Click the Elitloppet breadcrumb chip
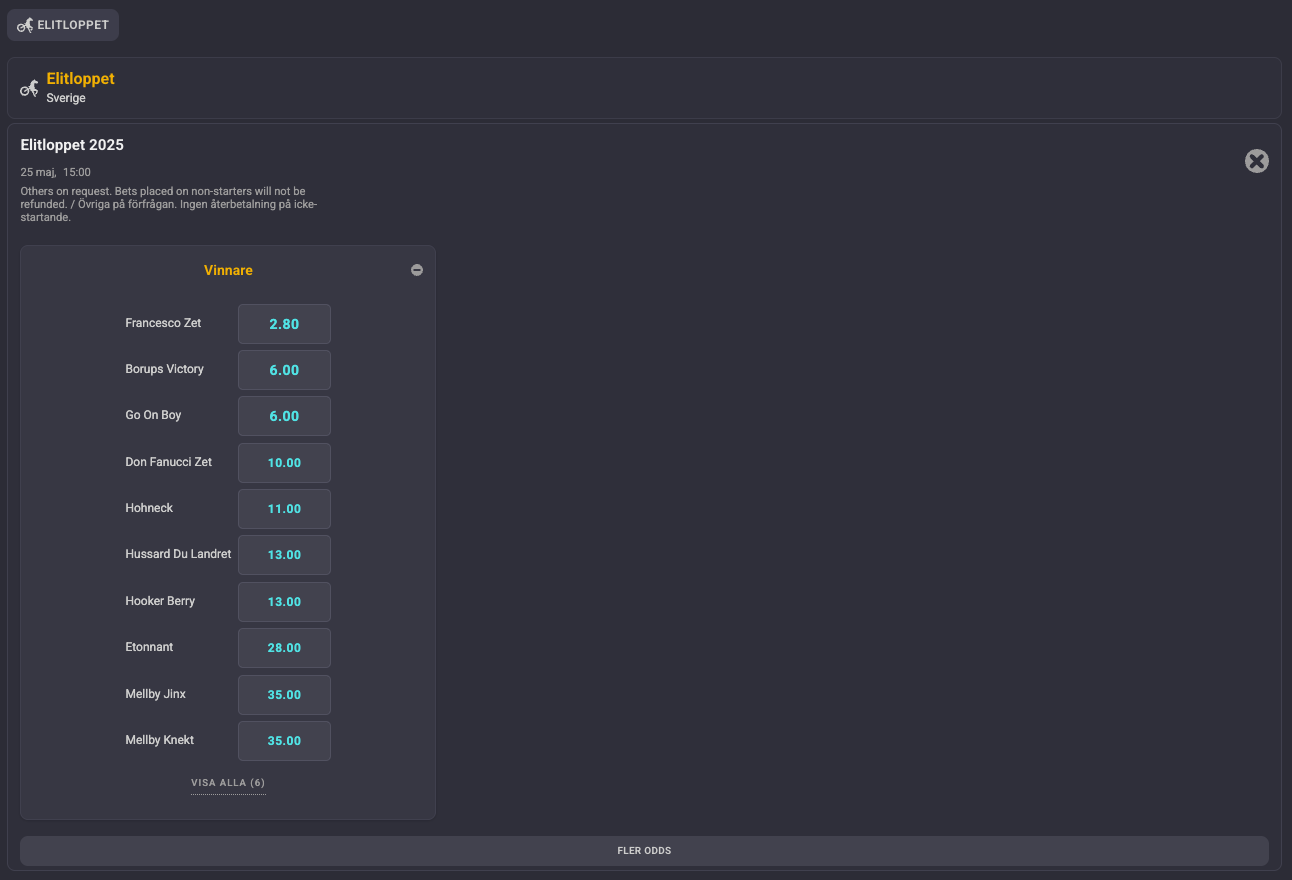The height and width of the screenshot is (880, 1292). tap(63, 25)
